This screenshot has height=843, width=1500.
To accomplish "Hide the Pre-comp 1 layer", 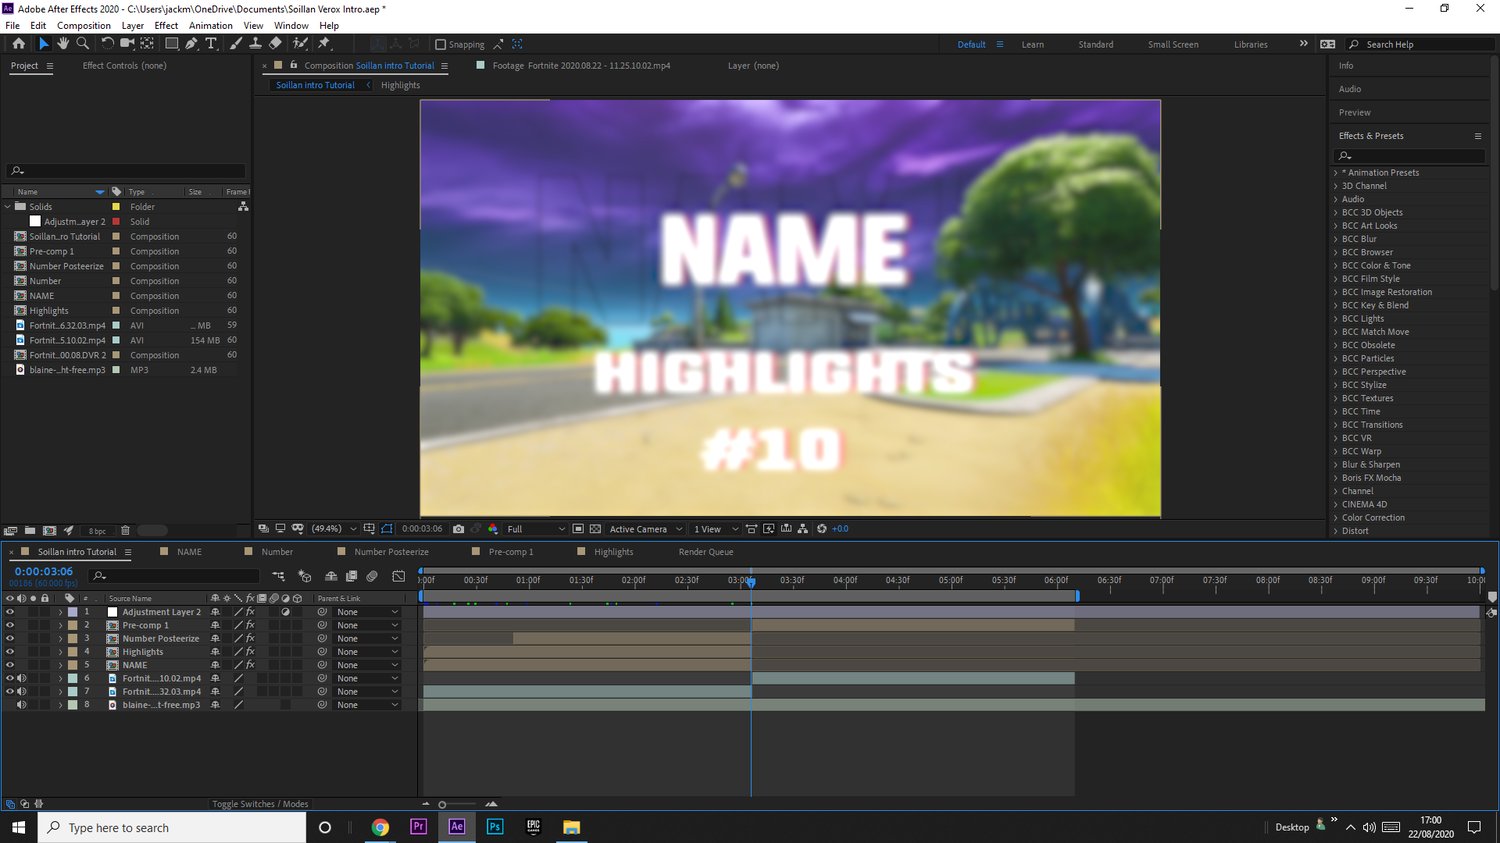I will tap(10, 625).
